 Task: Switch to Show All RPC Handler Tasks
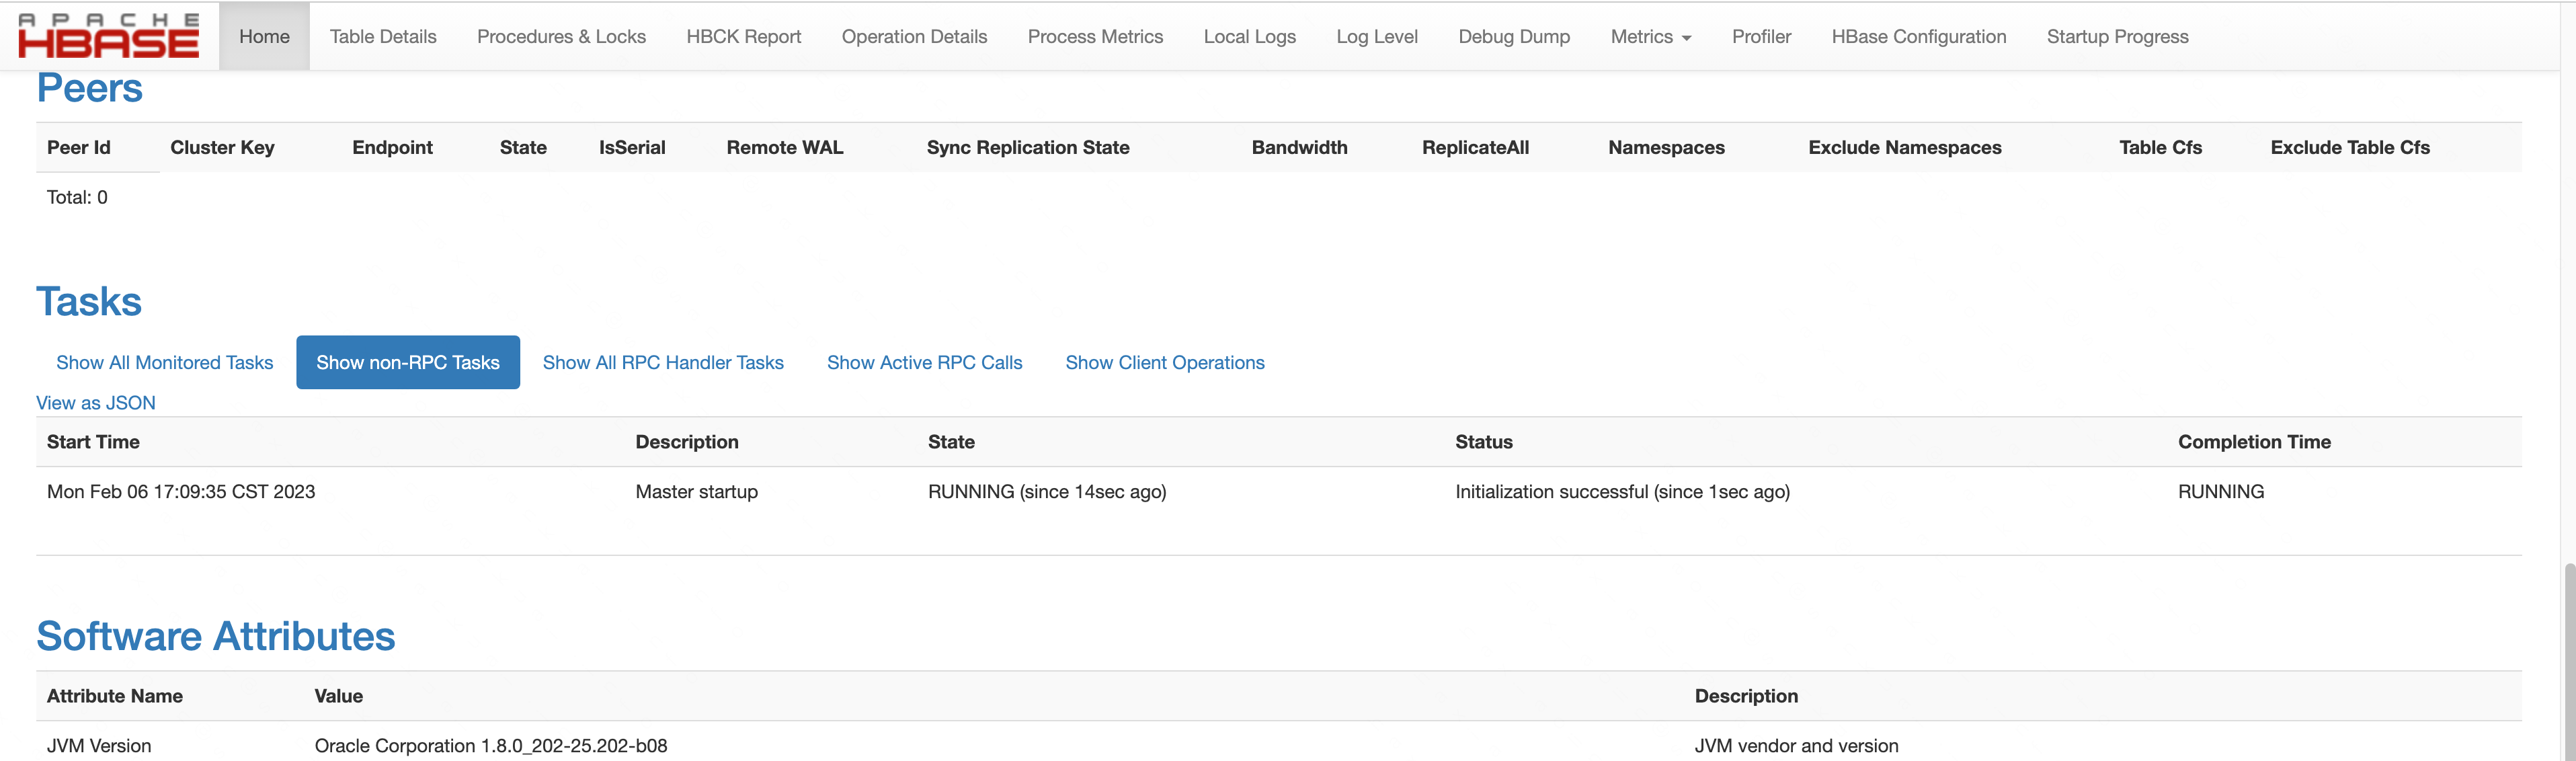pos(663,363)
